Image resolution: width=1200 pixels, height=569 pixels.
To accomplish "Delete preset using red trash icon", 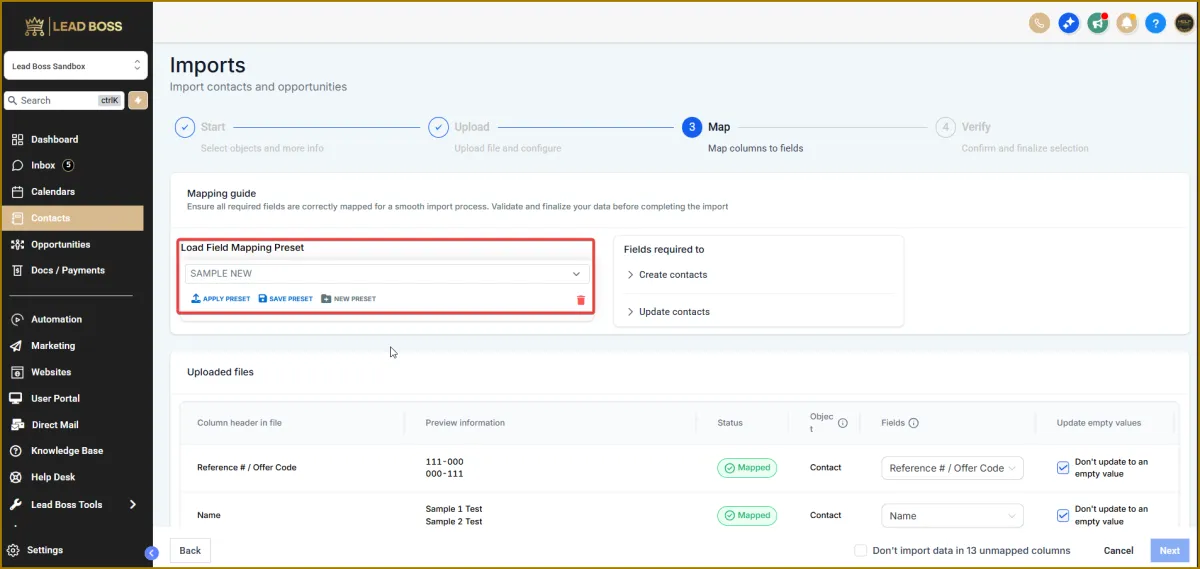I will [x=581, y=299].
